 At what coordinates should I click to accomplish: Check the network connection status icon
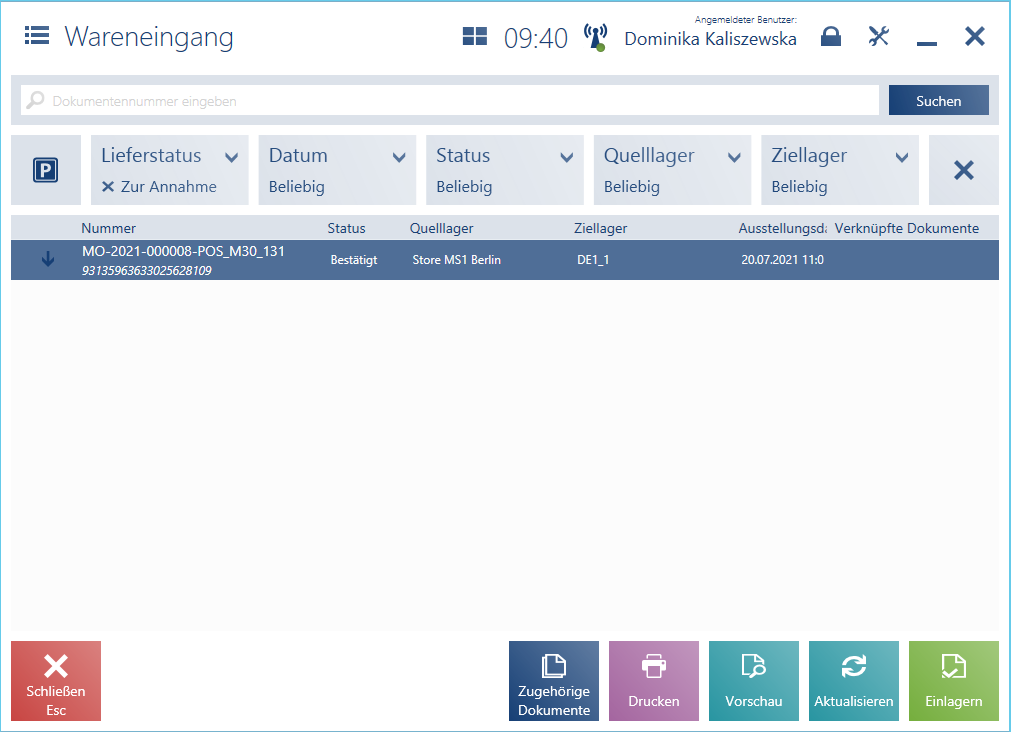(595, 37)
